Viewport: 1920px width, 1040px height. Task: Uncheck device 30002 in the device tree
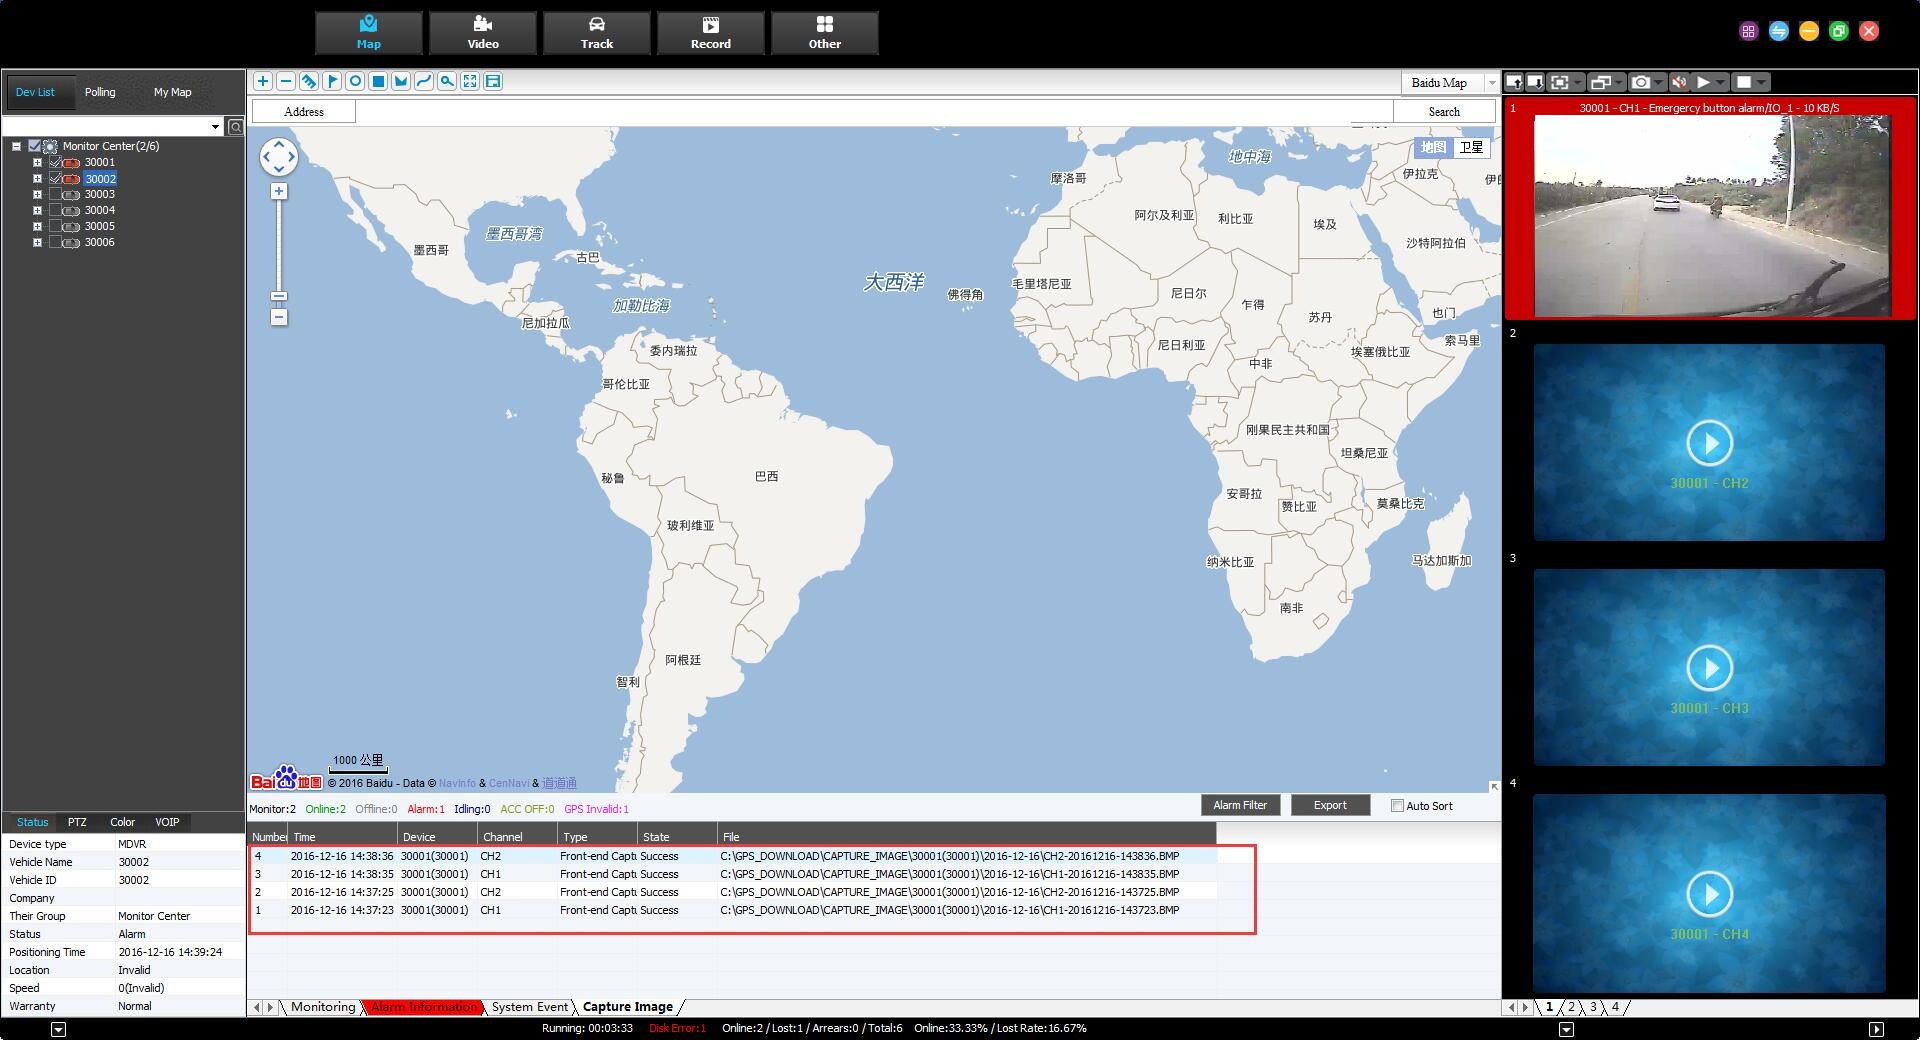pos(55,178)
